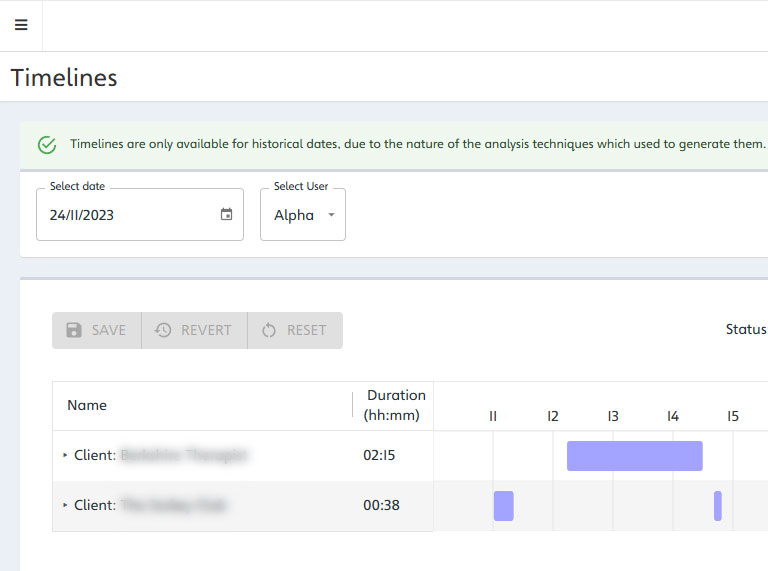Image resolution: width=768 pixels, height=571 pixels.
Task: Click the Duration (hh:mm) column header
Action: pos(395,405)
